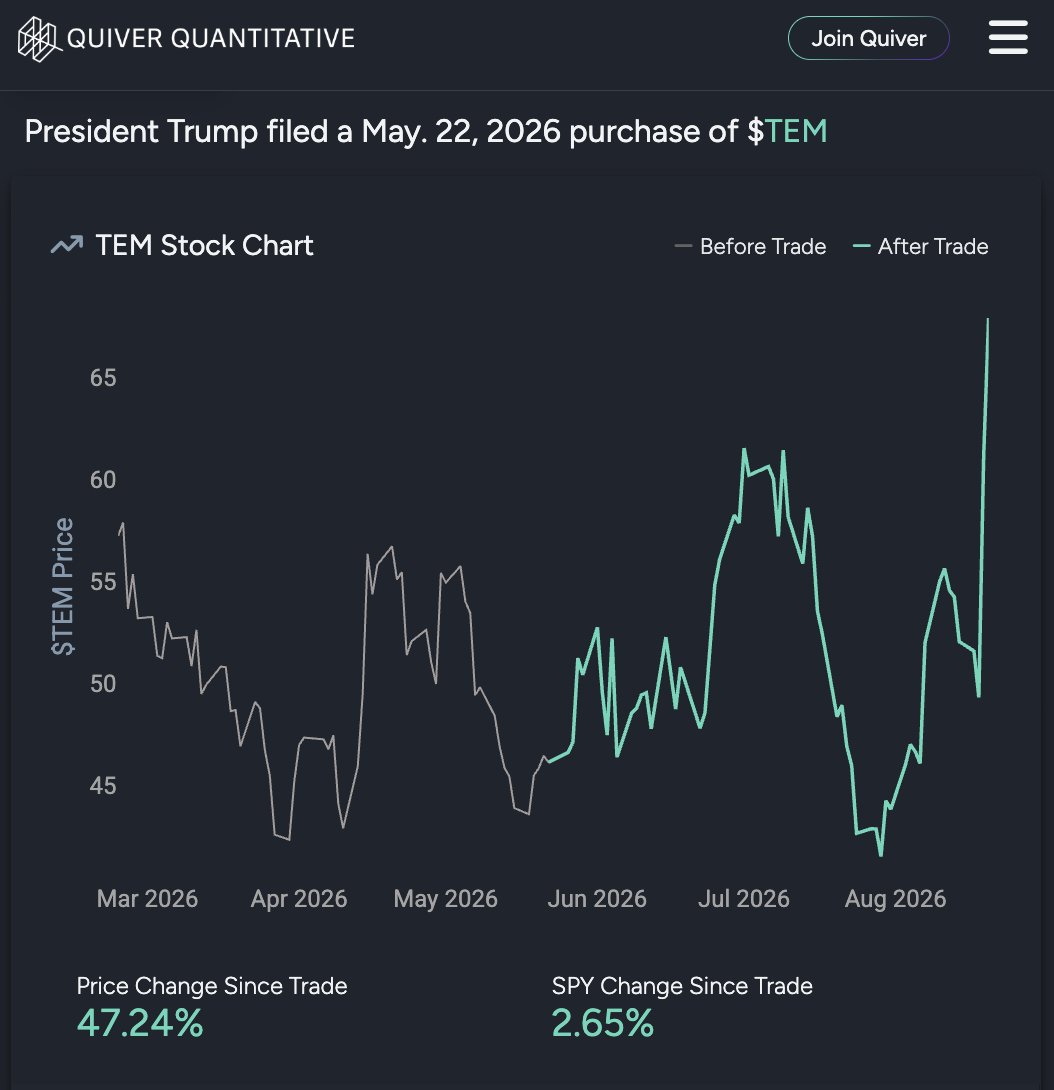
Task: Click the Aug 2026 axis label
Action: tap(895, 899)
